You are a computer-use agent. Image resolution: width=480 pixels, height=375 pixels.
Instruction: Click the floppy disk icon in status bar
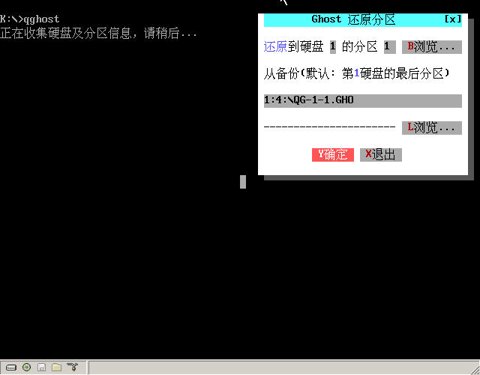tap(42, 367)
